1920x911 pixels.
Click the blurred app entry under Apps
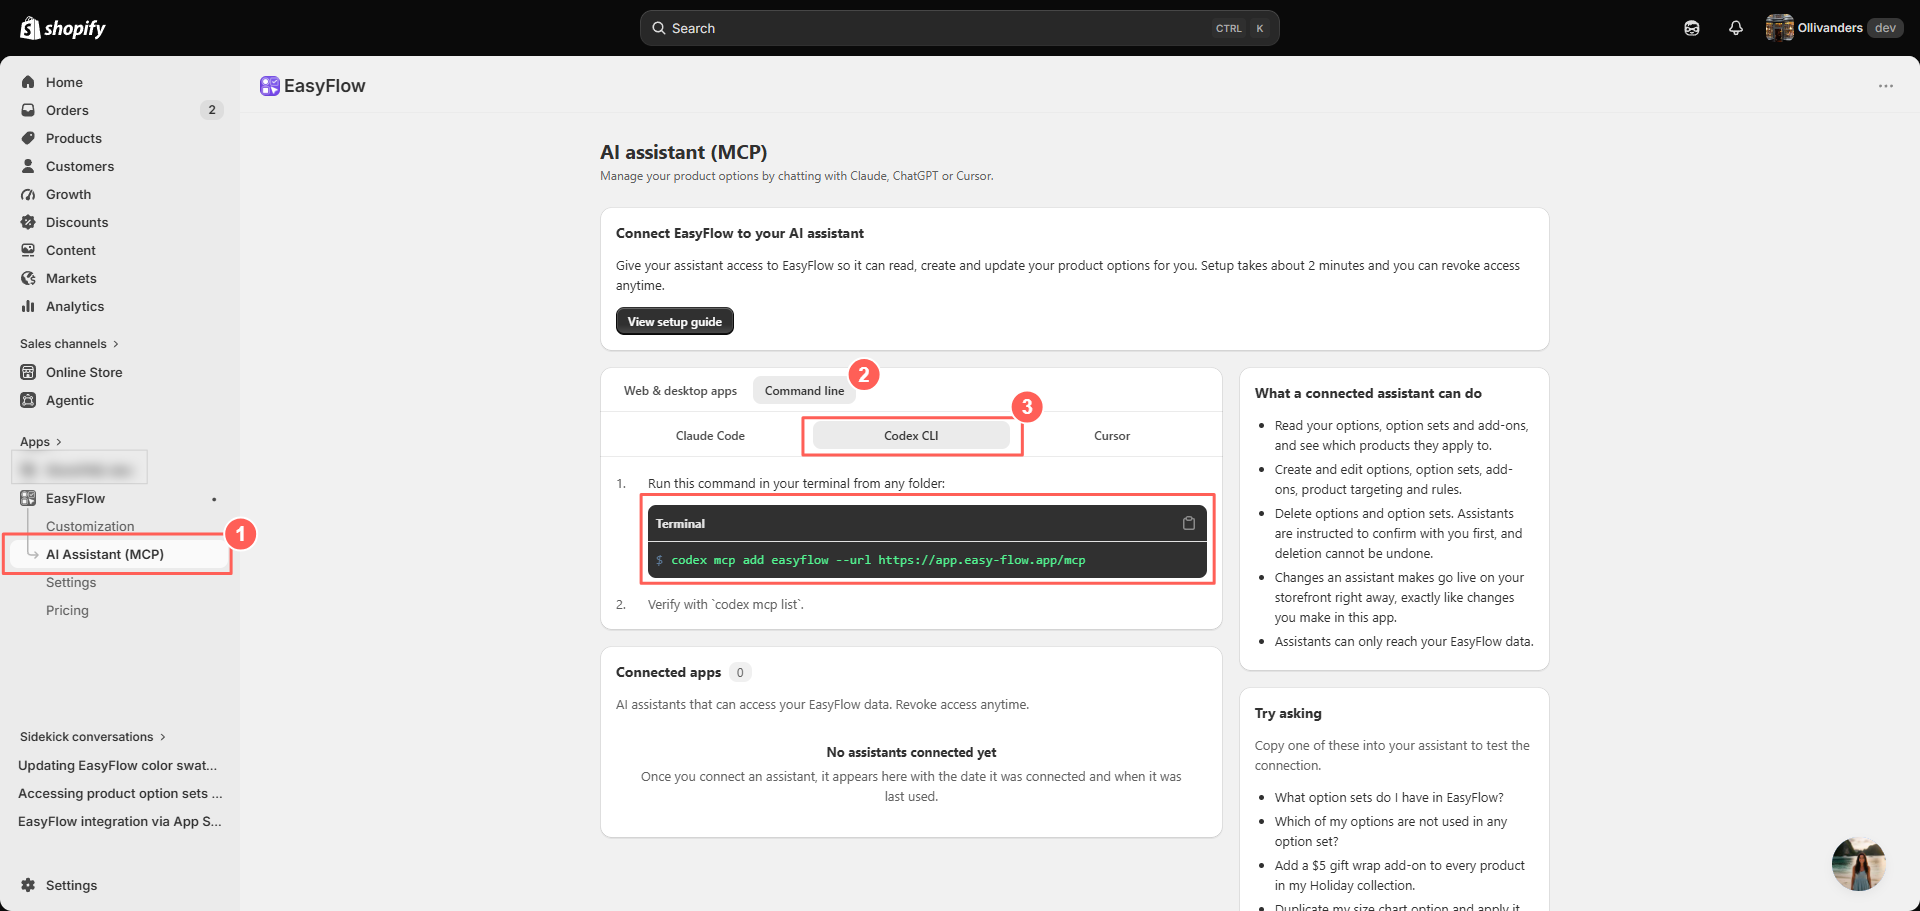(80, 467)
